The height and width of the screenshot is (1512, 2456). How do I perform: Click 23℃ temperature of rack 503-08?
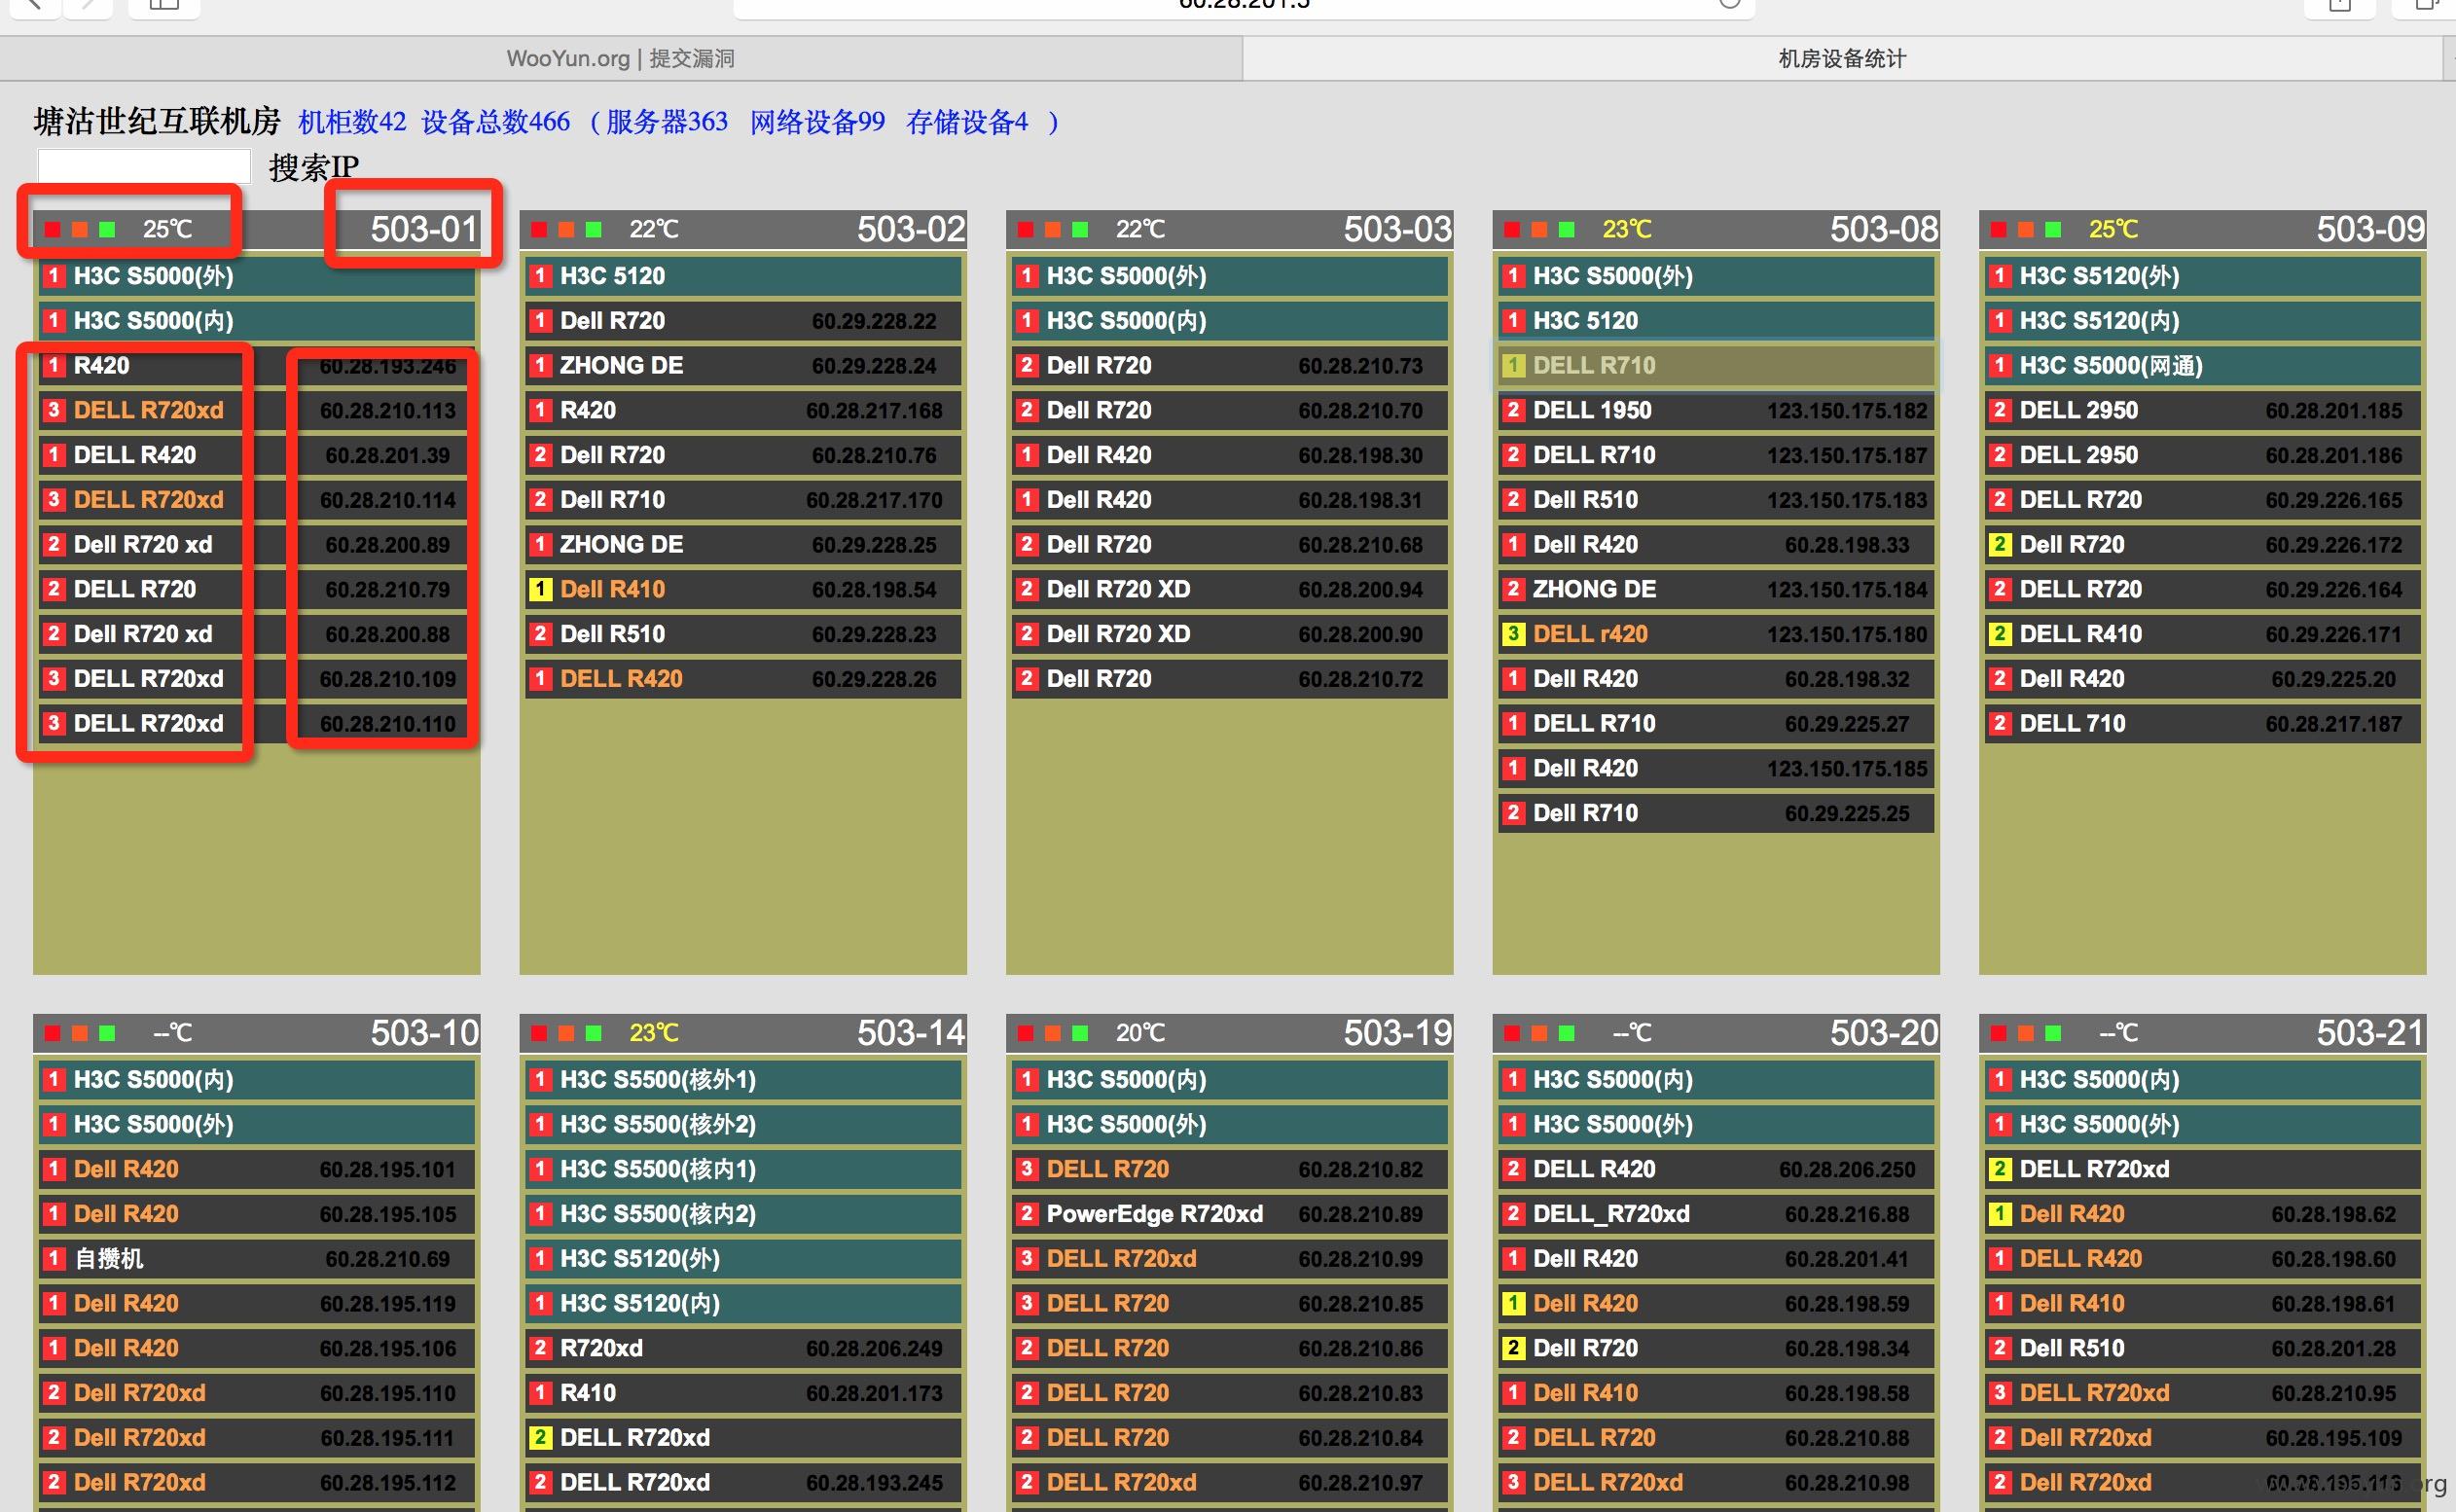1627,230
